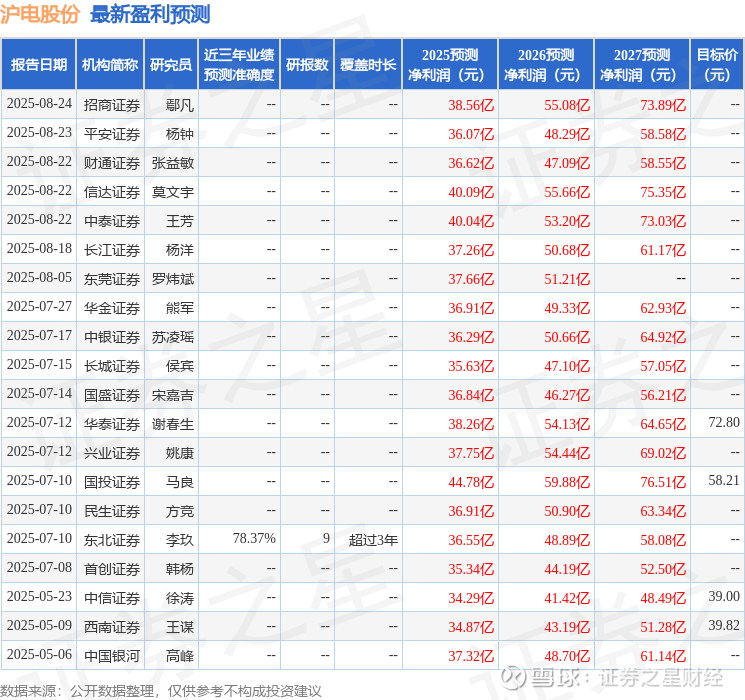The height and width of the screenshot is (700, 745).
Task: Click the 2026预测净利润 column header
Action: click(x=546, y=65)
